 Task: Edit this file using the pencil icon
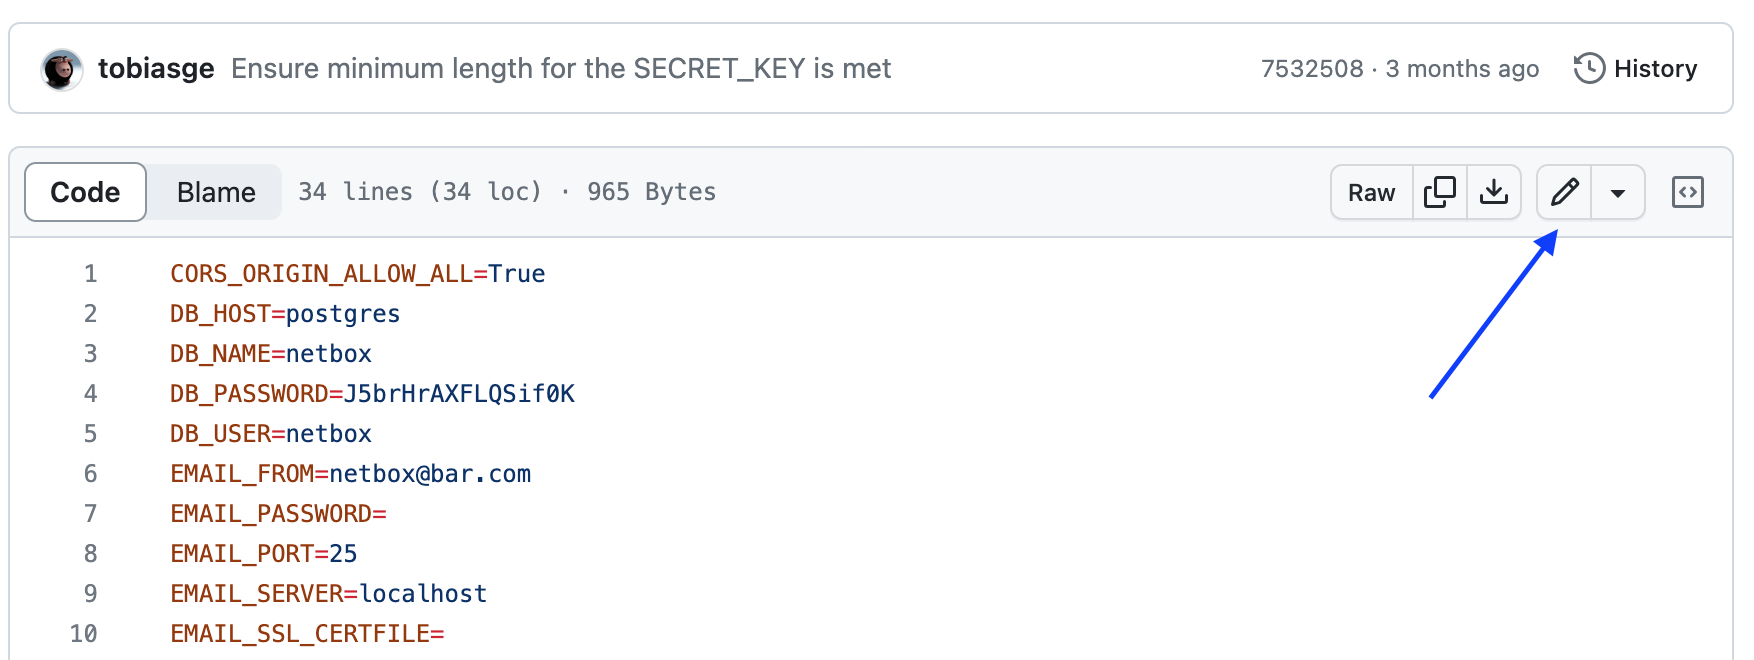point(1563,192)
